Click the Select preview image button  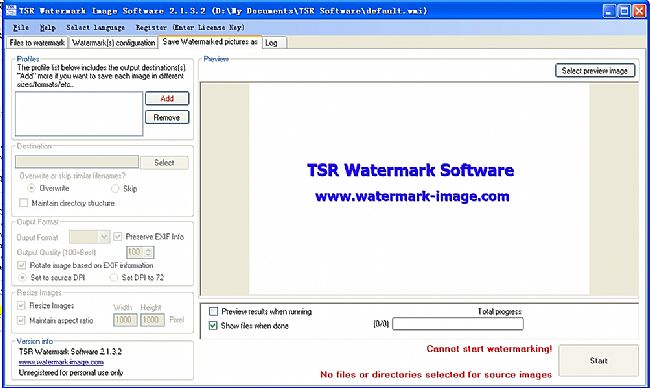click(595, 71)
